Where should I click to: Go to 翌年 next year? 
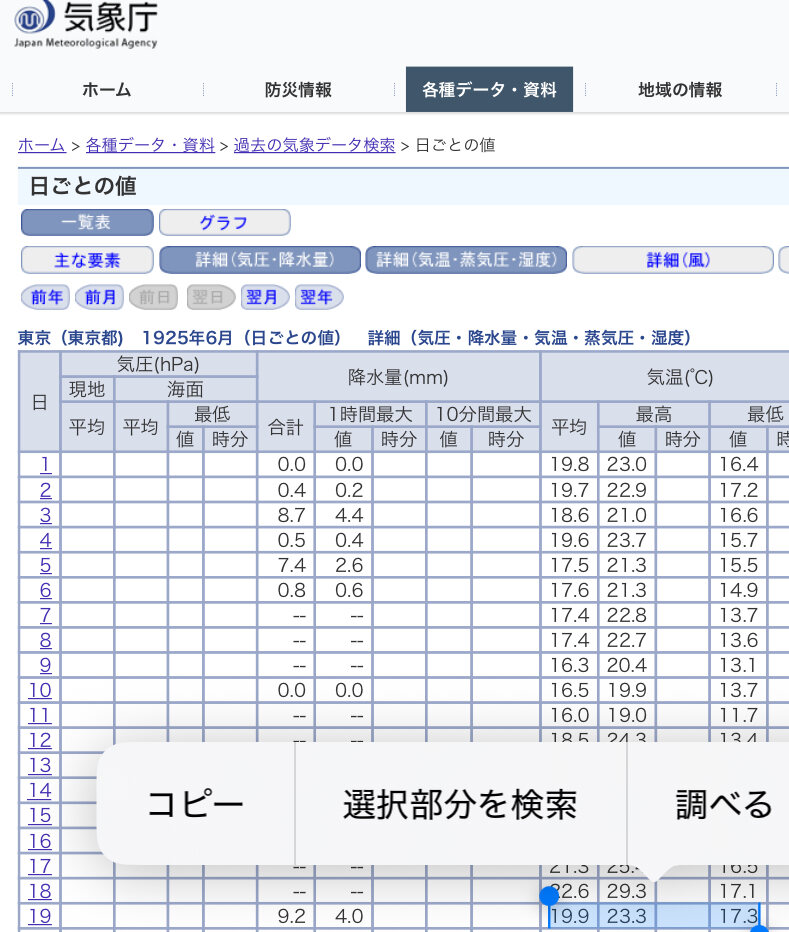tap(318, 297)
